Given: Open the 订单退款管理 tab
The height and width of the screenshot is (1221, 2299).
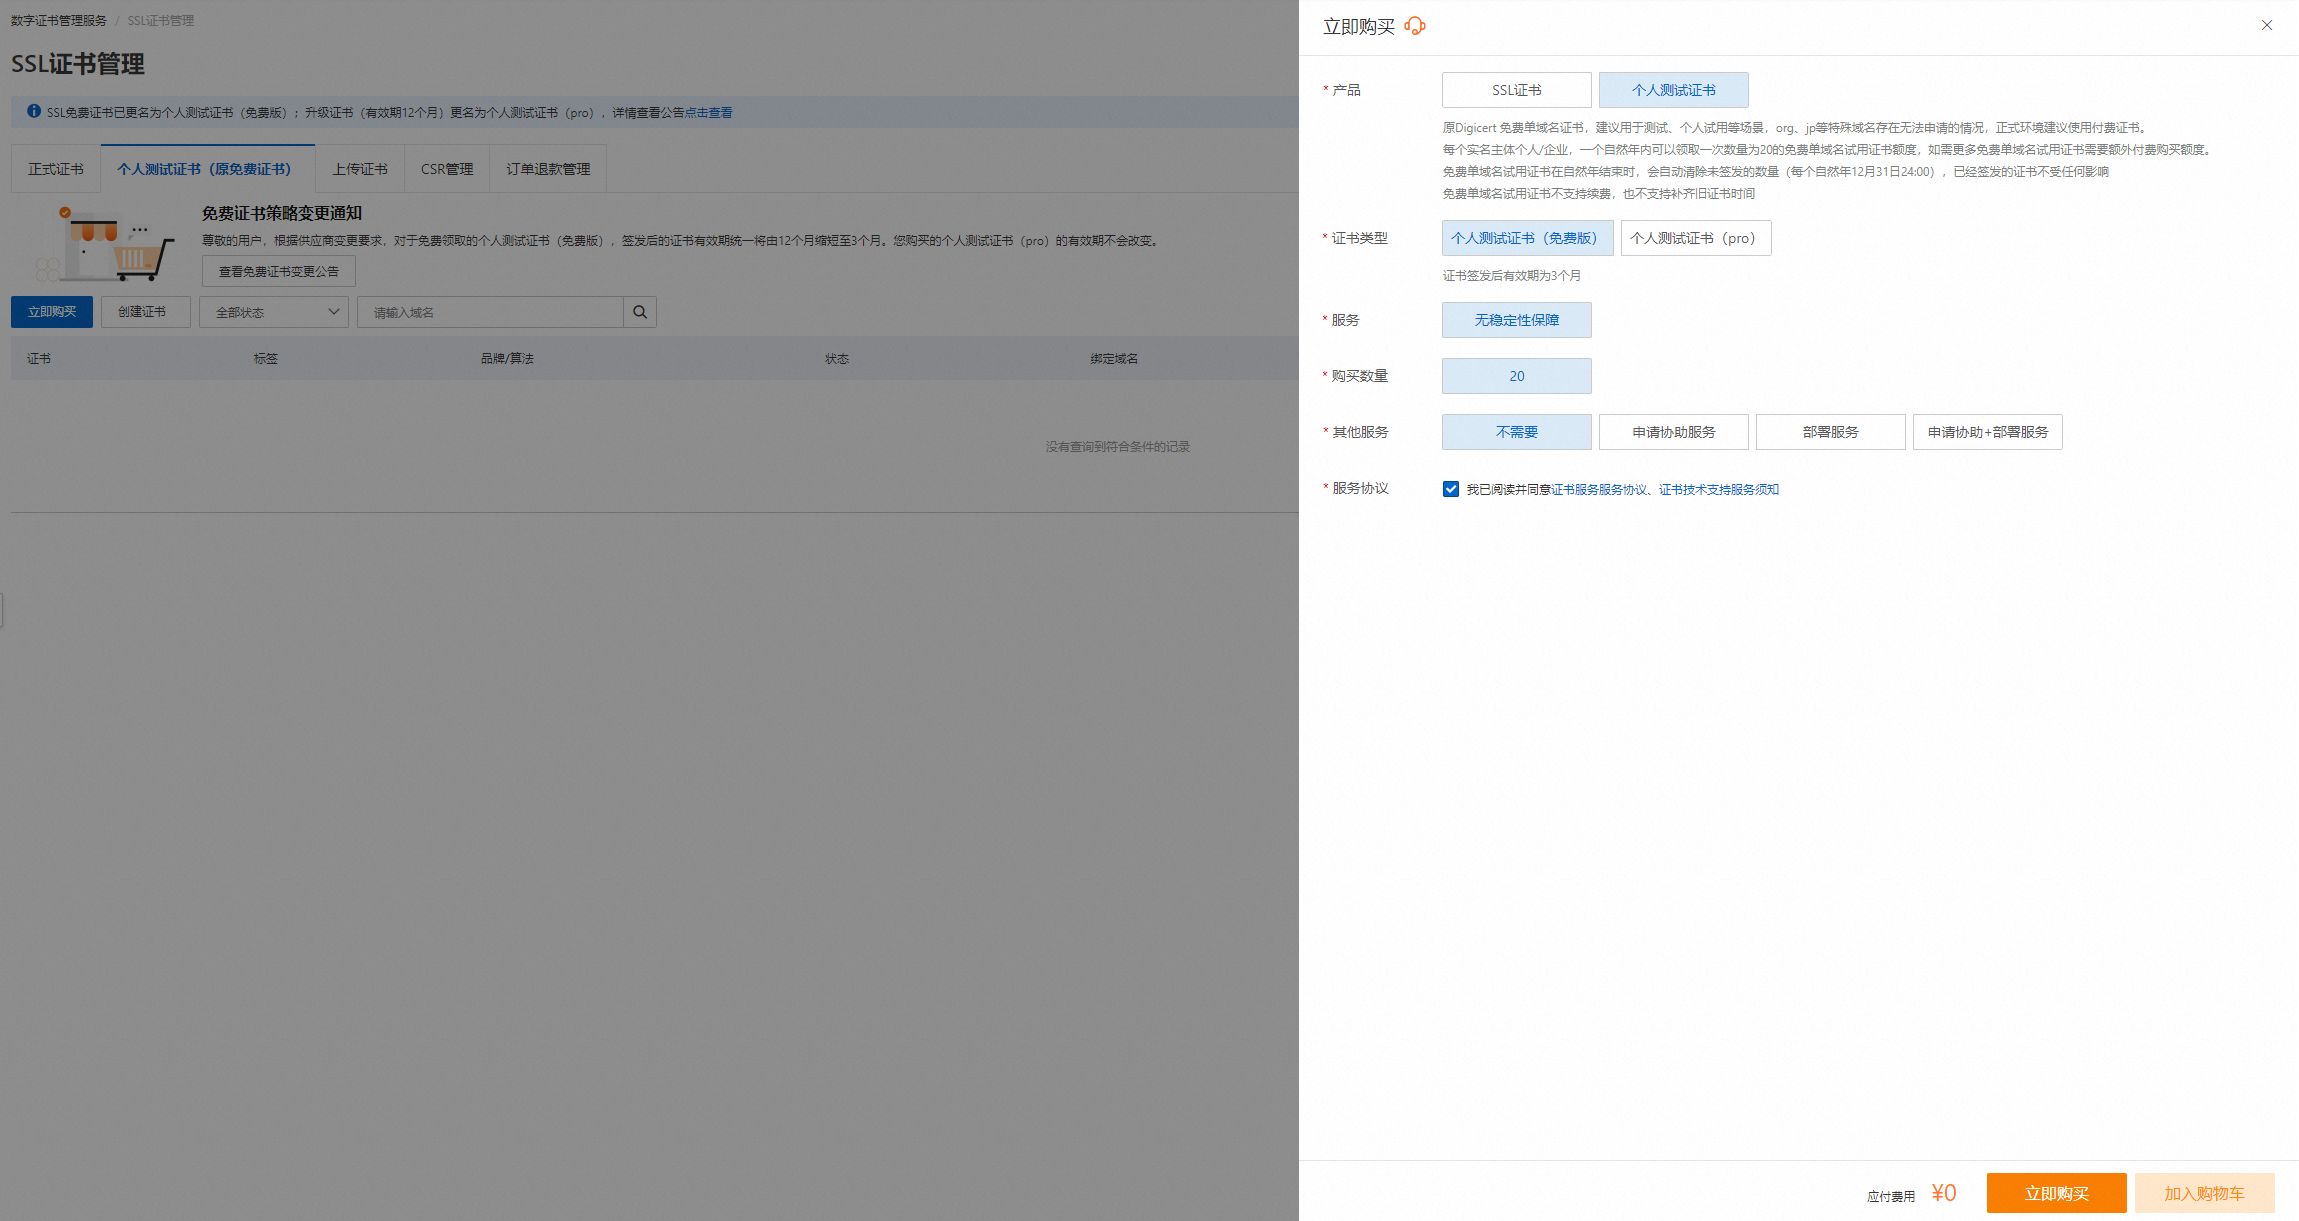Looking at the screenshot, I should pos(548,169).
